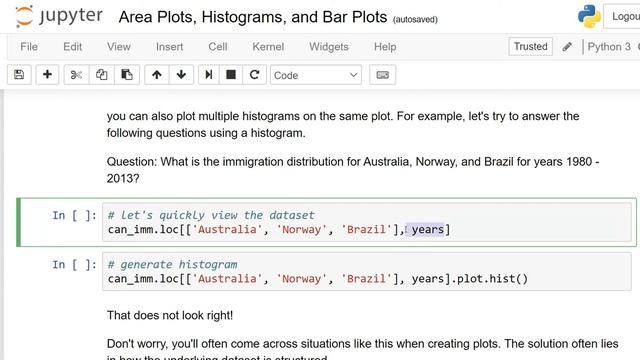Select the In [ ] prompt of histogram cell
The width and height of the screenshot is (640, 360).
(x=74, y=264)
